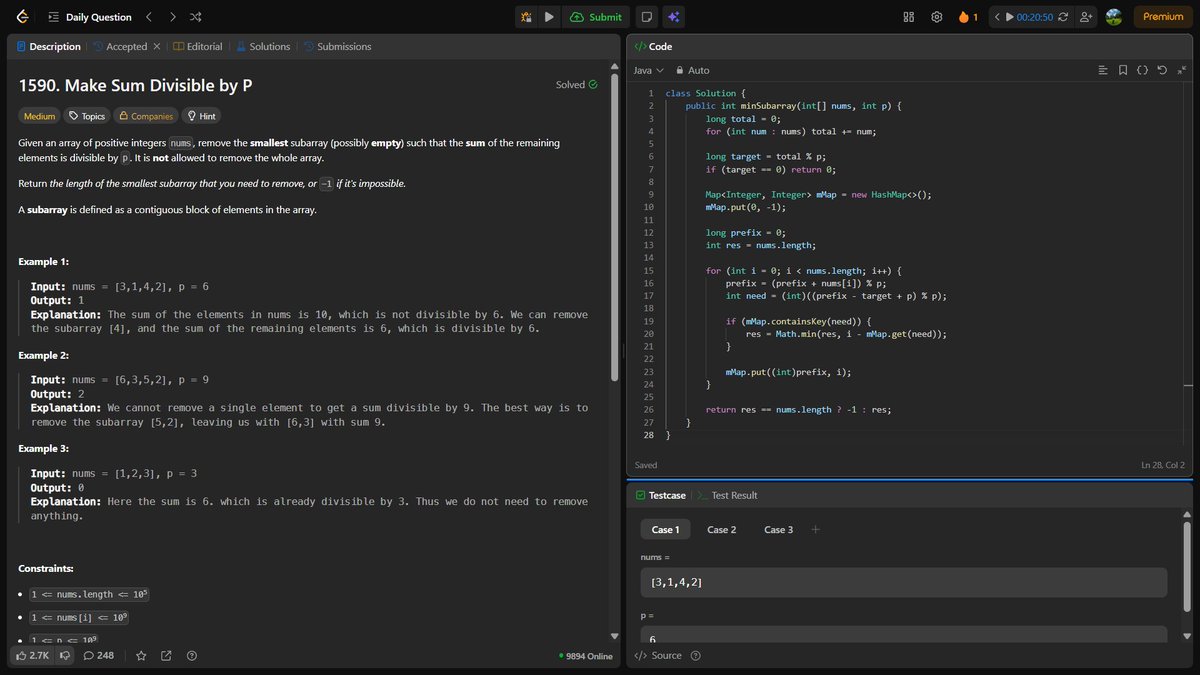
Task: Submit the solution
Action: pyautogui.click(x=596, y=16)
